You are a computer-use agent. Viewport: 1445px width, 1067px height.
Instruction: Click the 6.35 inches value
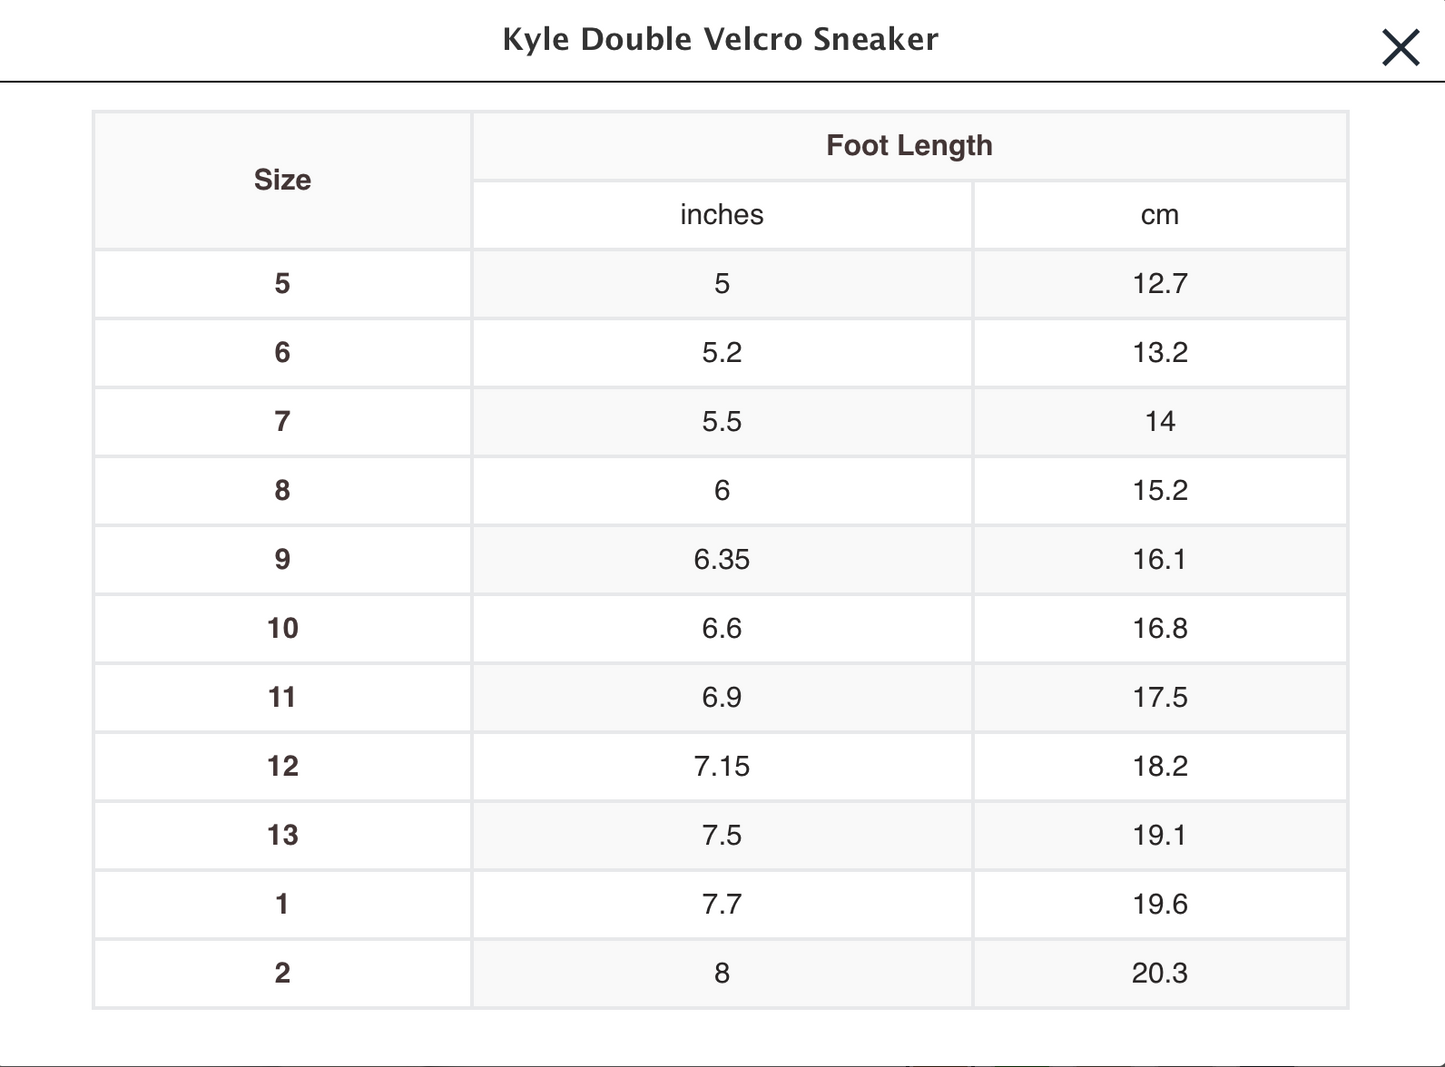pyautogui.click(x=721, y=560)
